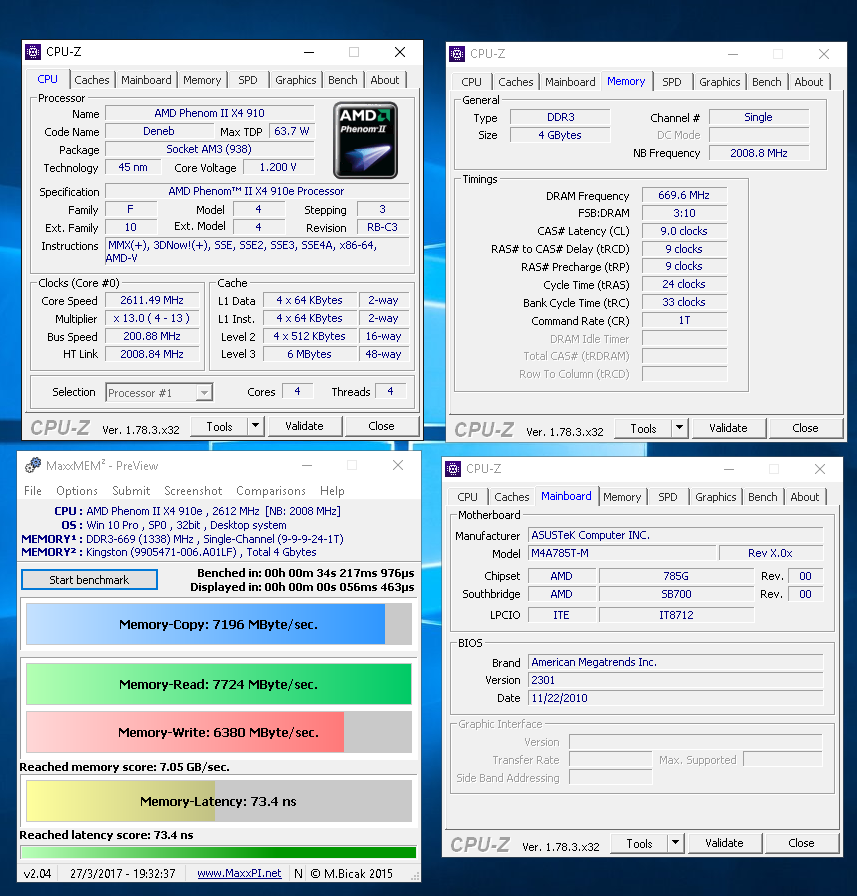Click Validate in Mainboard window
The height and width of the screenshot is (896, 857).
(724, 843)
